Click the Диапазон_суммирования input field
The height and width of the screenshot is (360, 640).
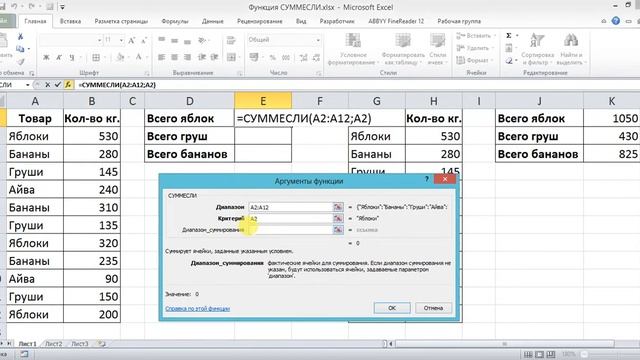(x=291, y=230)
